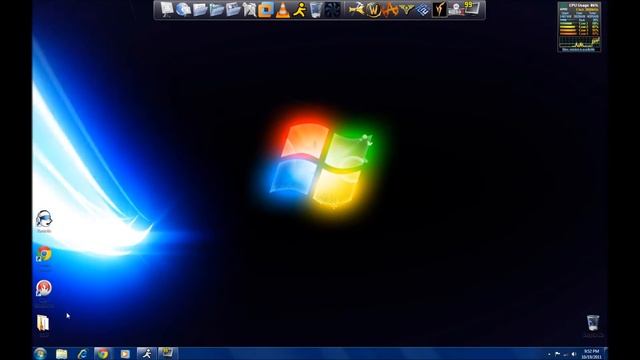Open Action Center flag icon in tray
The height and width of the screenshot is (360, 640).
tap(557, 354)
